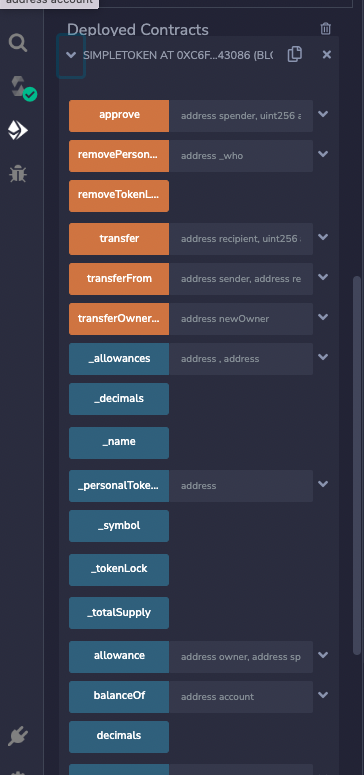Expand transfer function parameters
The image size is (364, 775).
[x=323, y=238]
